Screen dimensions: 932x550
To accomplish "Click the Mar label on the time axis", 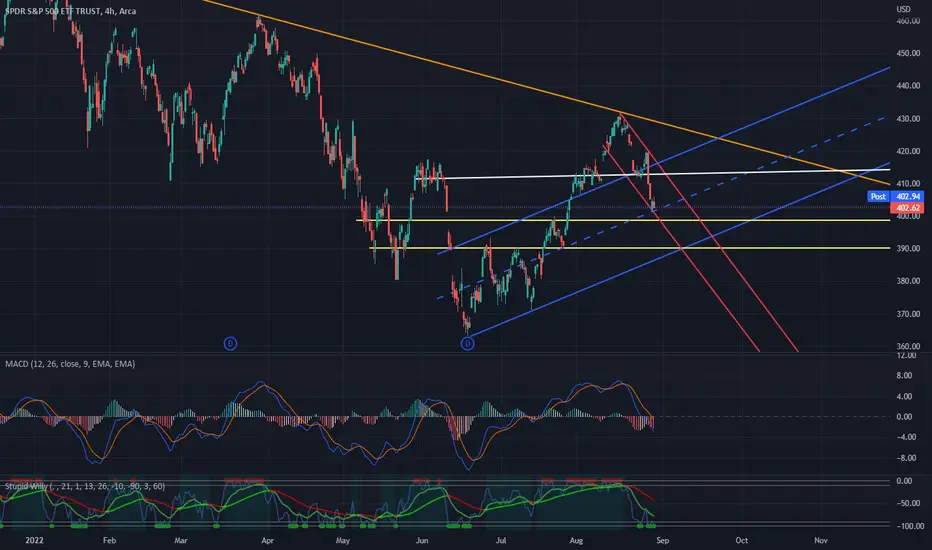I will click(x=181, y=540).
